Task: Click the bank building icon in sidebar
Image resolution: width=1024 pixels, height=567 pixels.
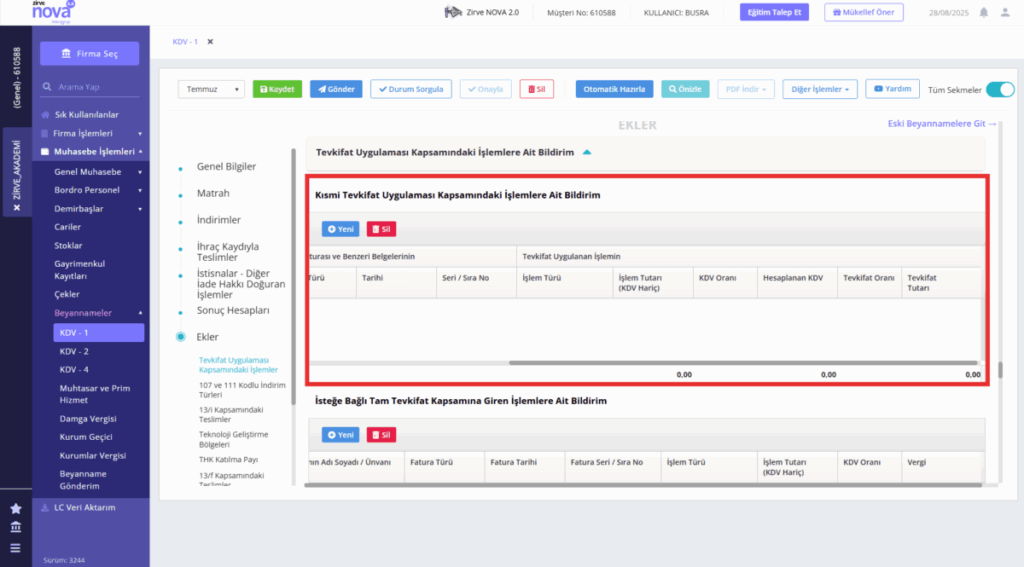Action: point(16,527)
